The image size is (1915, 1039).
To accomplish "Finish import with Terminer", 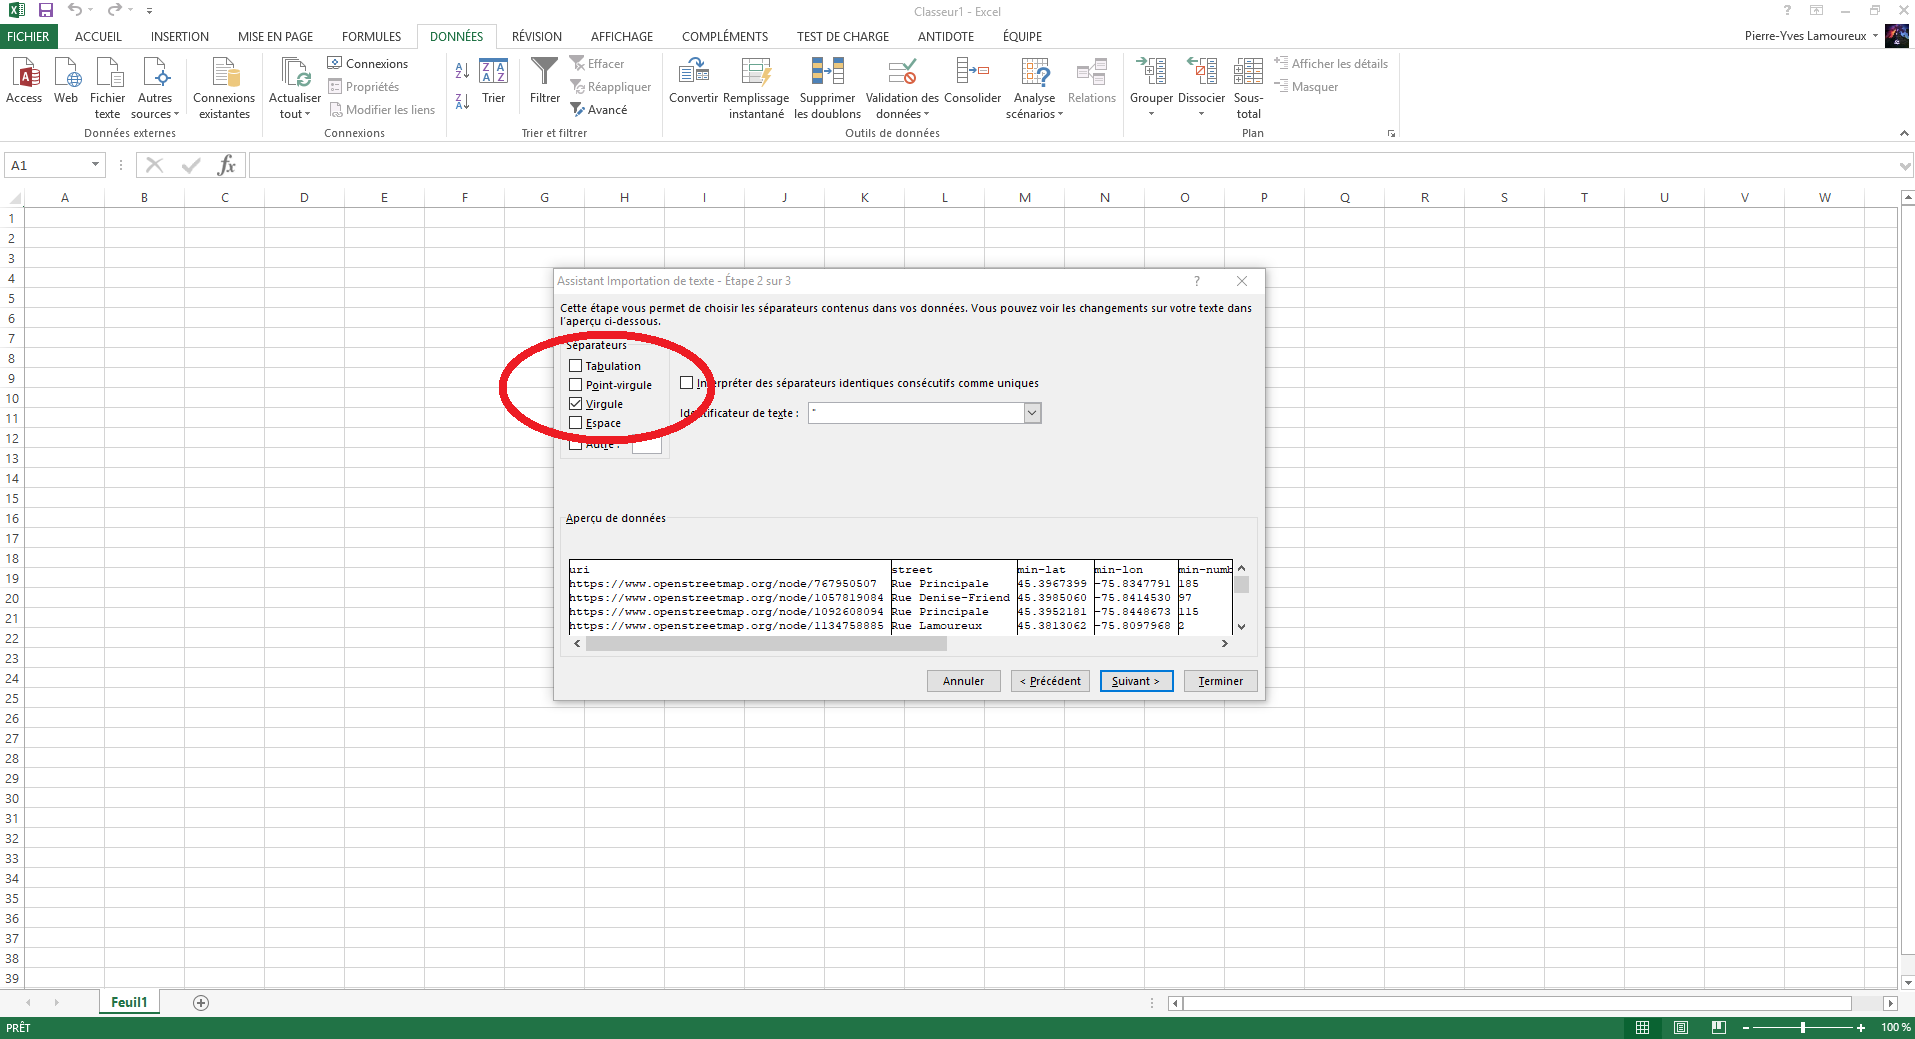I will click(x=1221, y=681).
